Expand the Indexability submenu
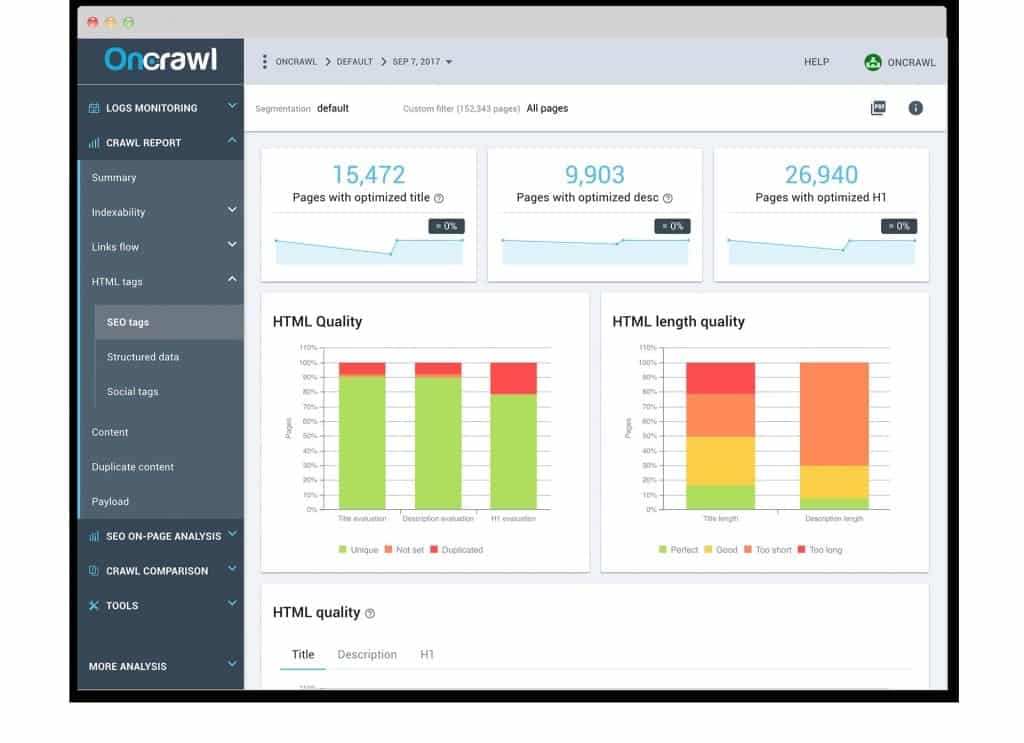This screenshot has height=743, width=1024. point(232,211)
